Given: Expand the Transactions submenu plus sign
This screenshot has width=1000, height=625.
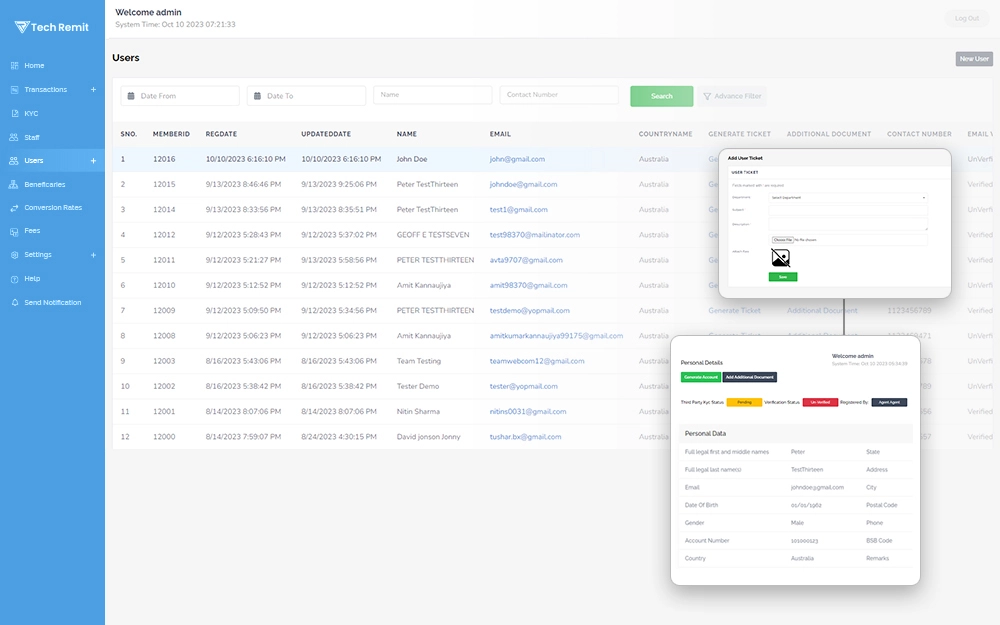Looking at the screenshot, I should [93, 90].
